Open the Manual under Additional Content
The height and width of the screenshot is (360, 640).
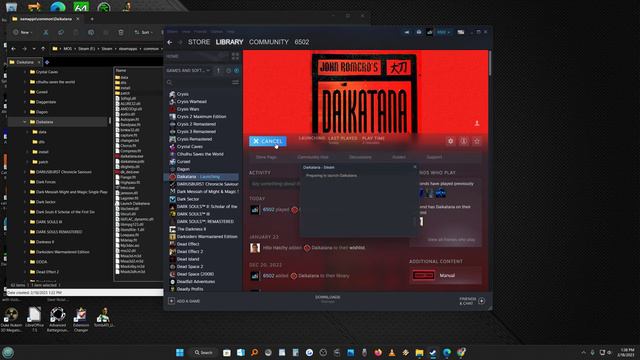pos(445,276)
